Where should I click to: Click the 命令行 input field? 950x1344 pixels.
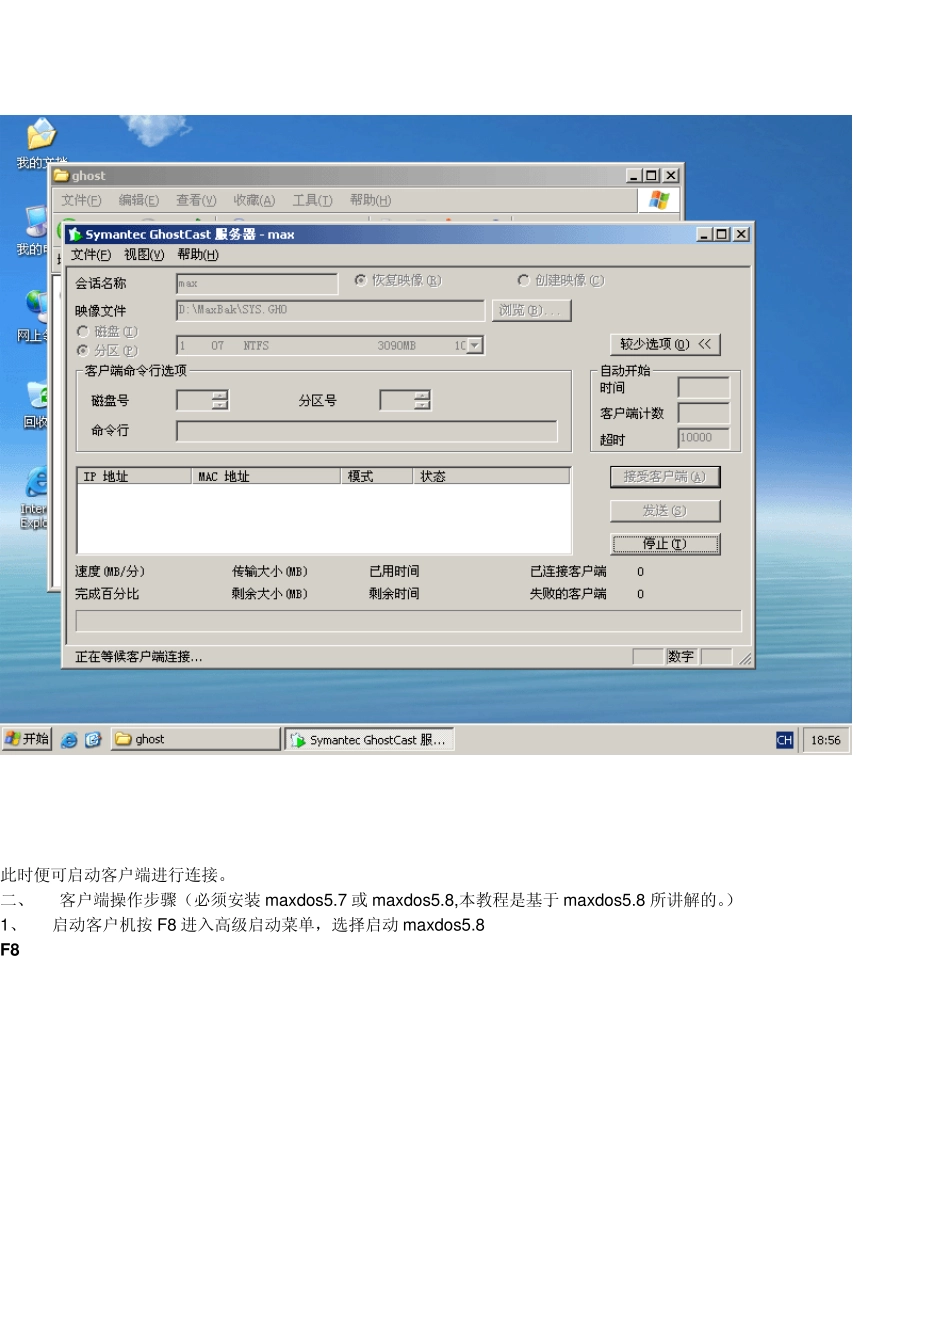tap(367, 431)
